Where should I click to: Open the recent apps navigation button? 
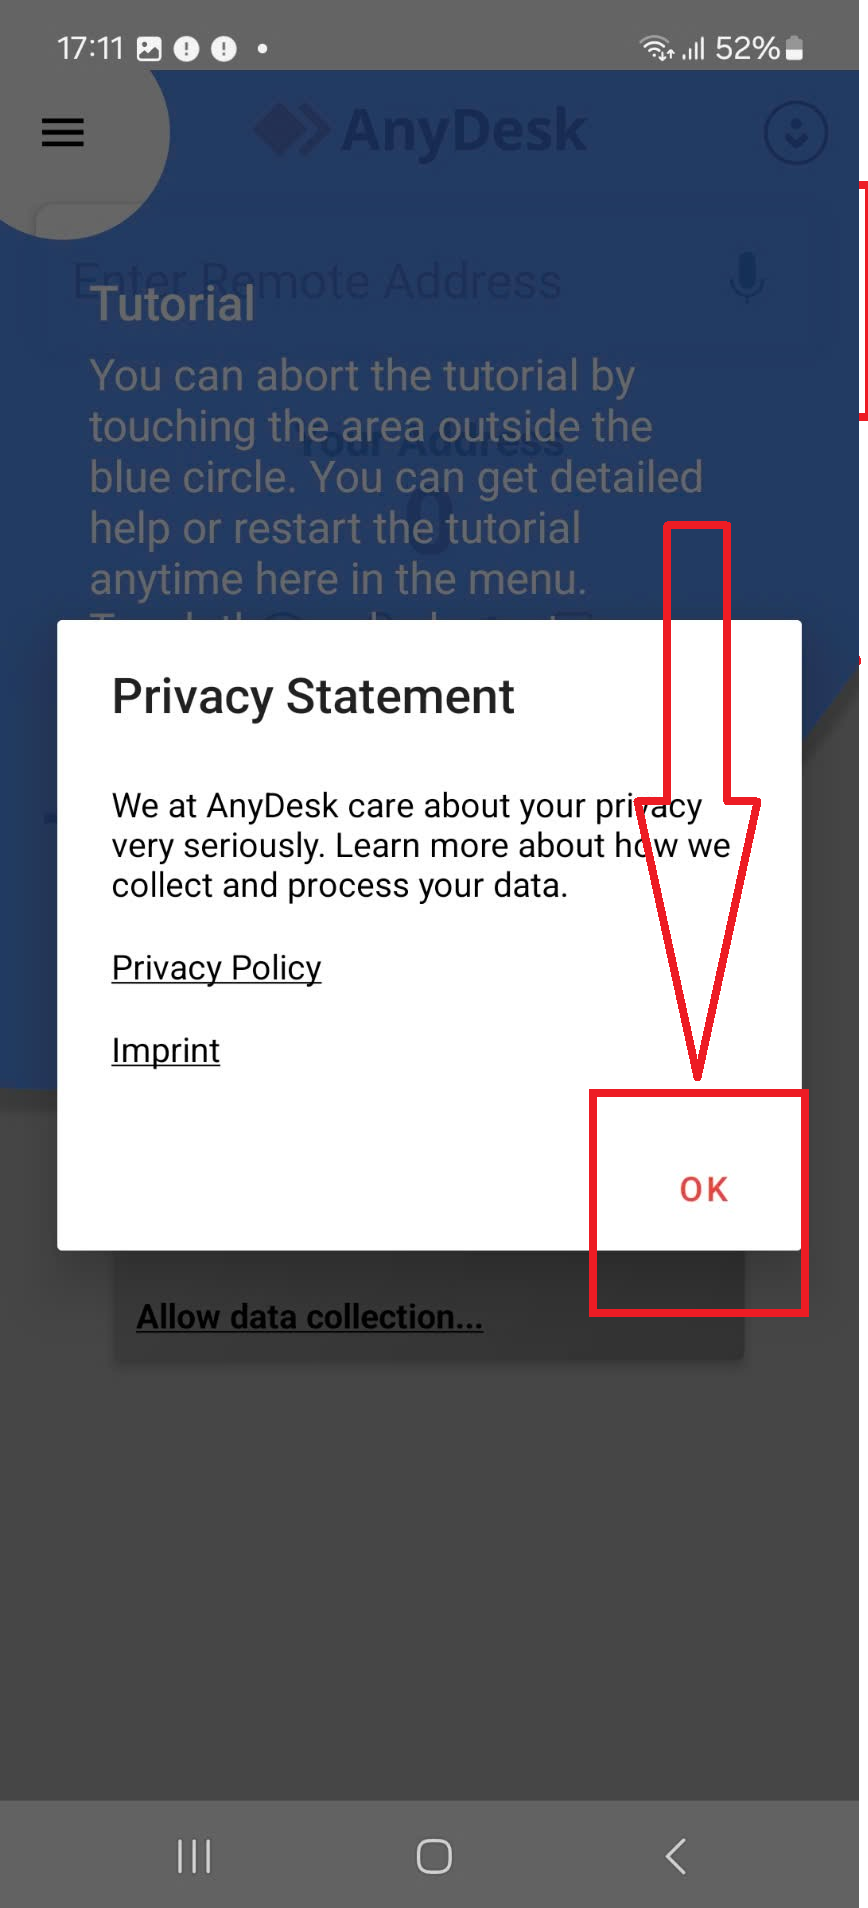193,1856
